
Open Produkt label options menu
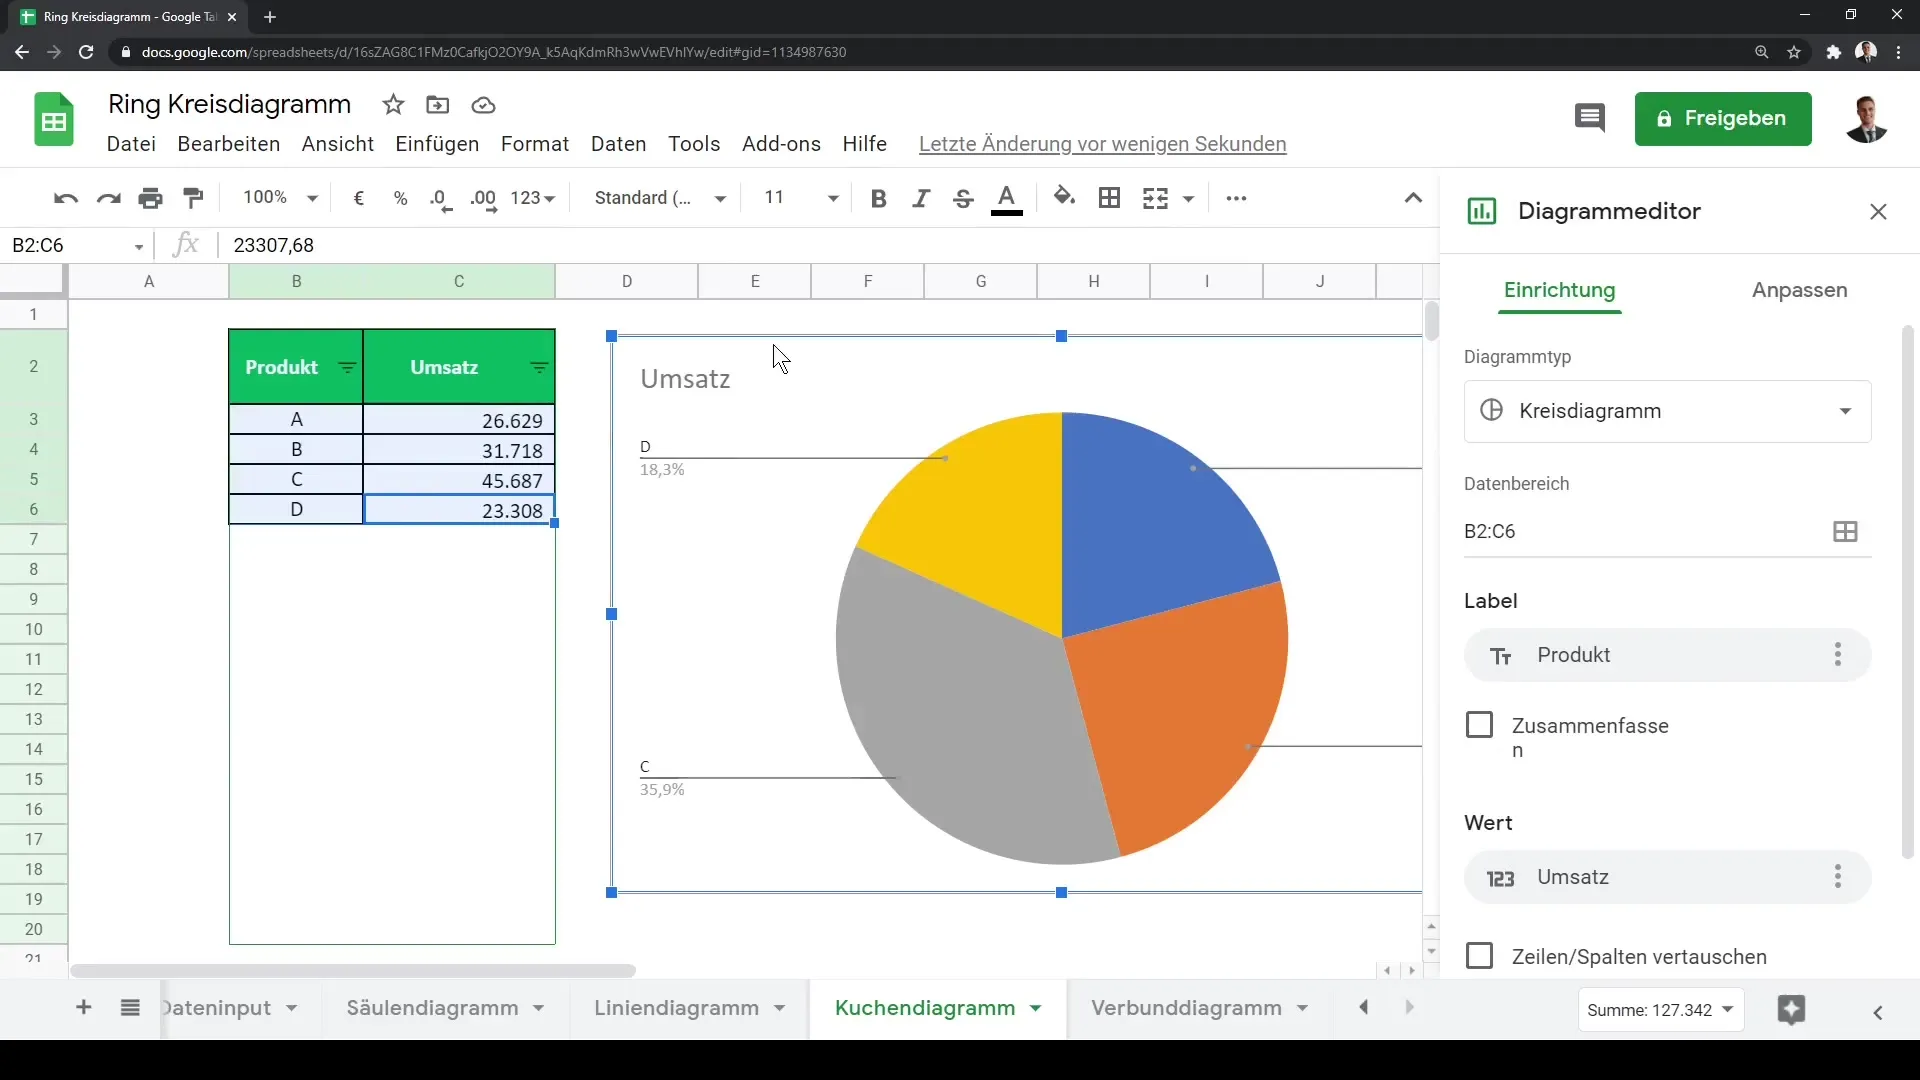pos(1837,655)
